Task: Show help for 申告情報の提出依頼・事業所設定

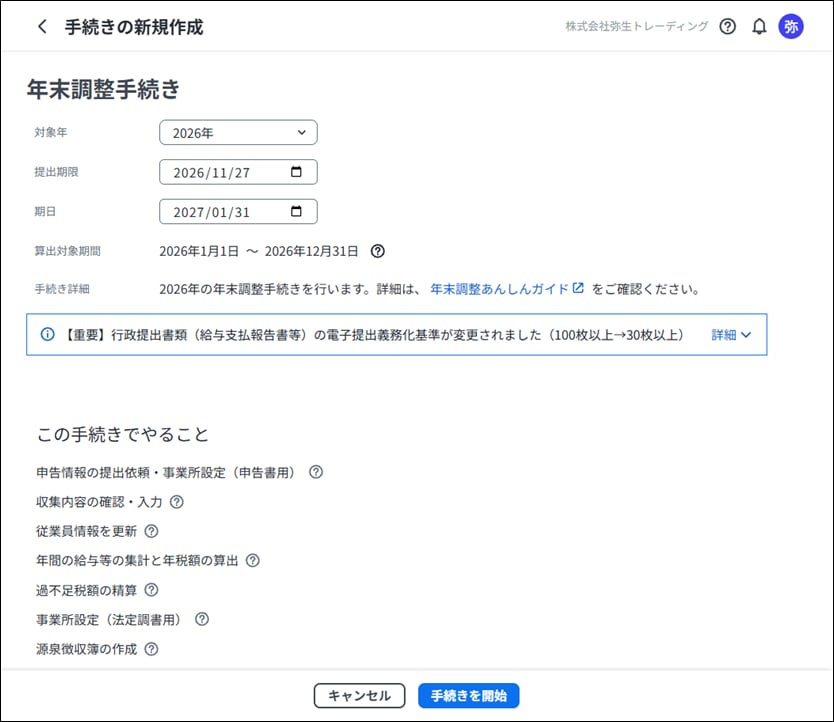Action: (316, 472)
